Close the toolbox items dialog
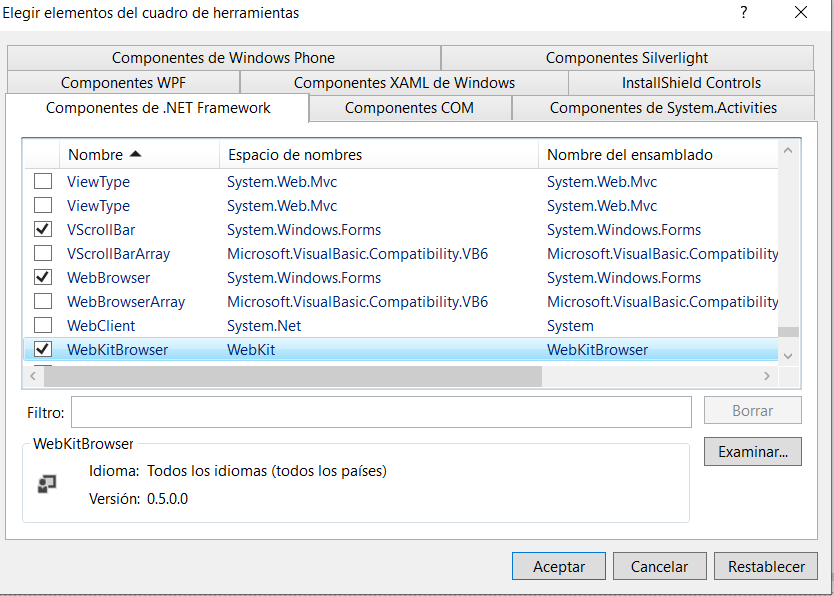Image resolution: width=834 pixels, height=596 pixels. coord(800,12)
